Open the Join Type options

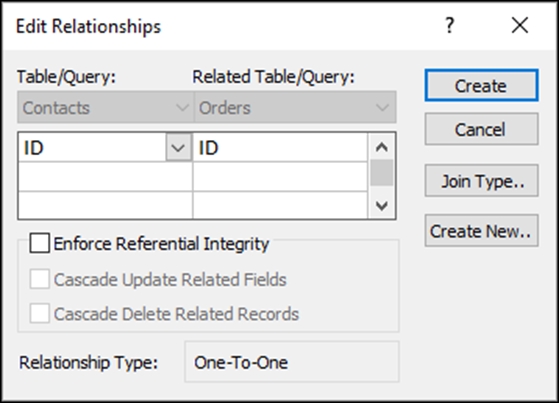tap(481, 181)
